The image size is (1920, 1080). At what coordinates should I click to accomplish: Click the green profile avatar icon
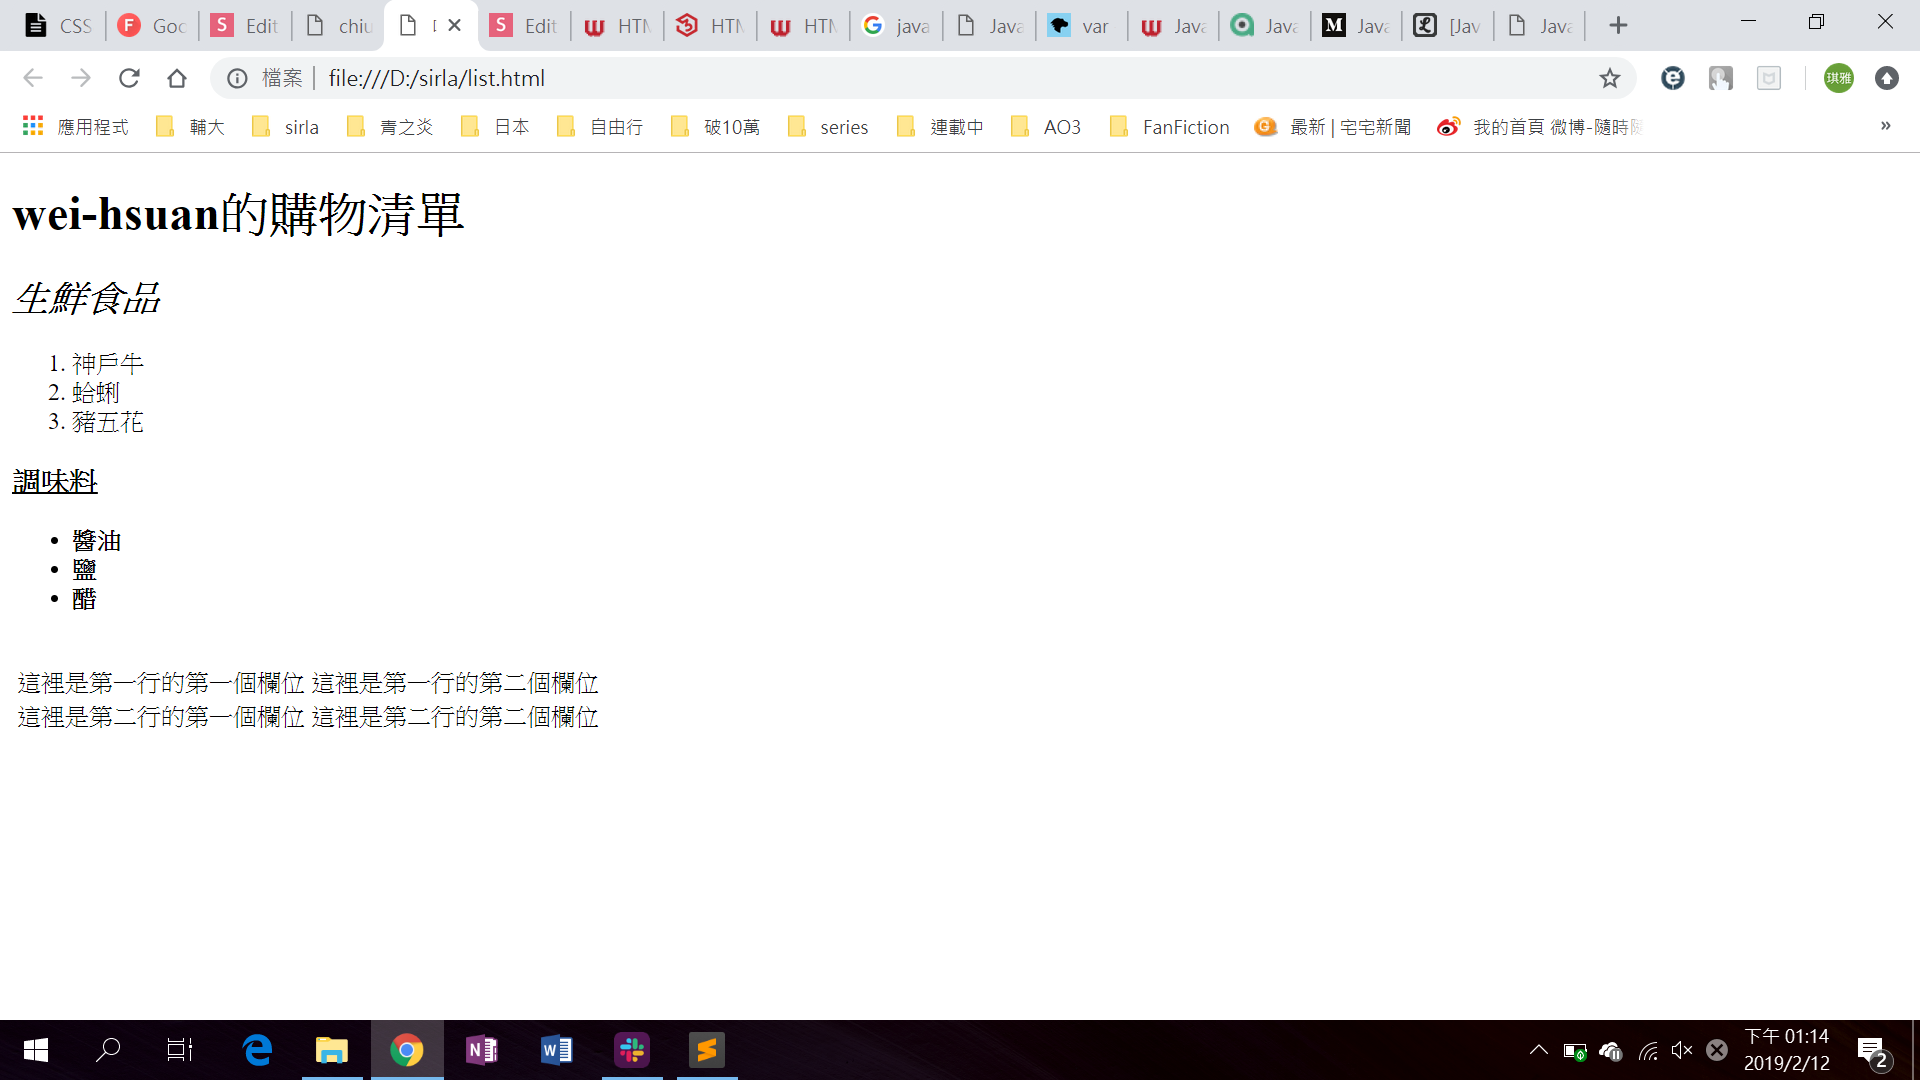point(1838,78)
